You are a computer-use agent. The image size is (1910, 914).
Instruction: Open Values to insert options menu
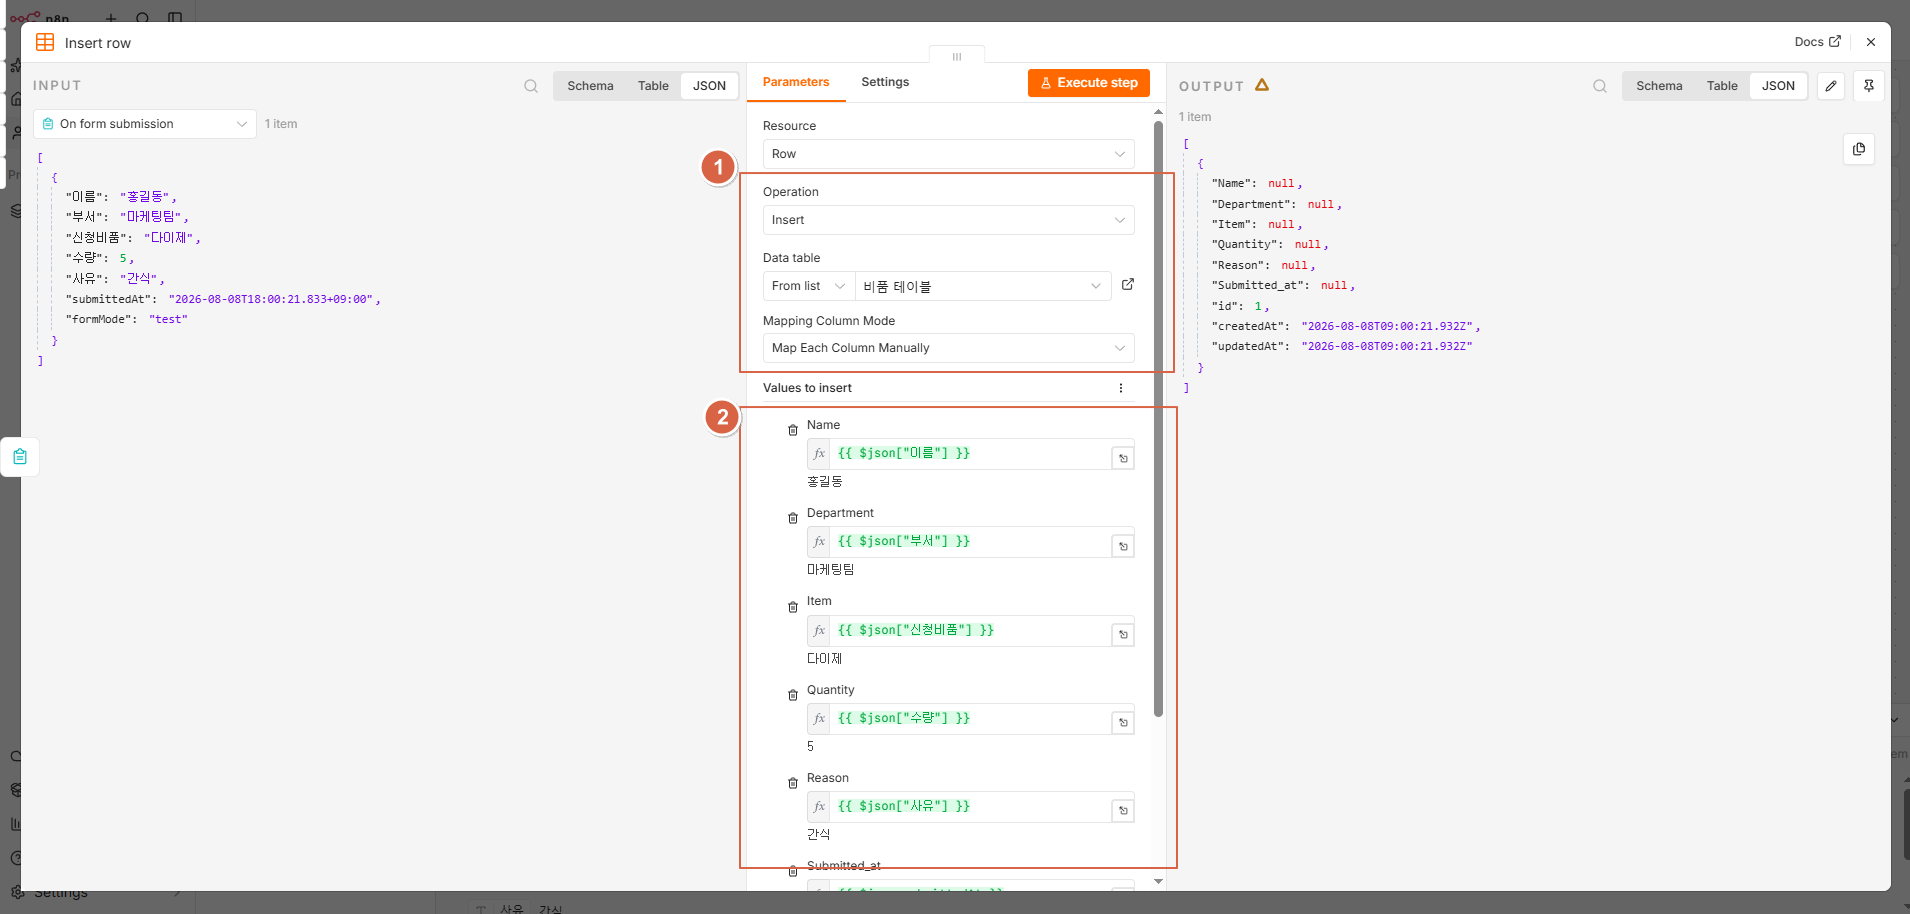(x=1121, y=388)
